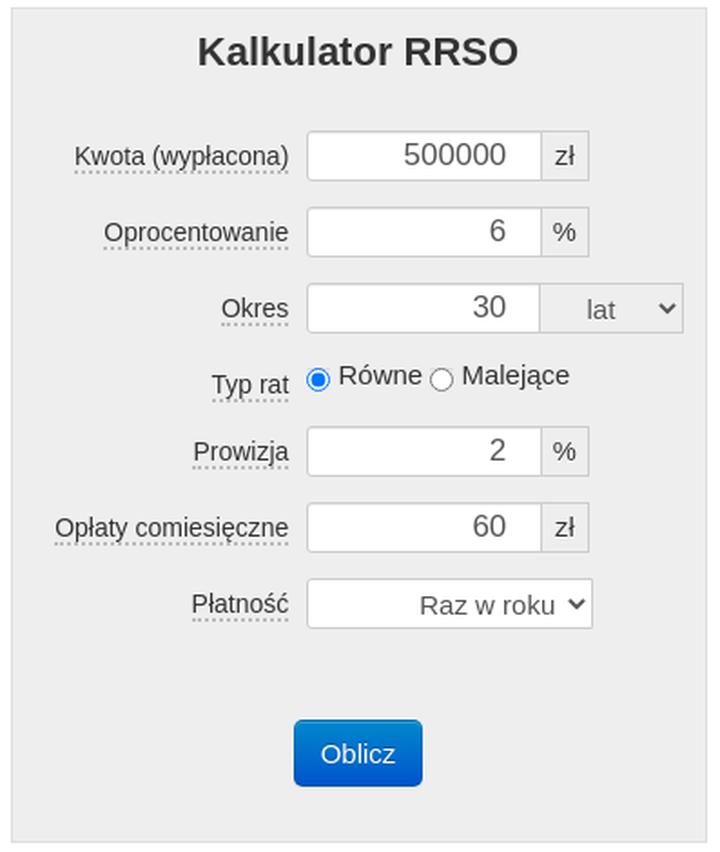
Task: Click the dotted Prowizja label
Action: (242, 452)
